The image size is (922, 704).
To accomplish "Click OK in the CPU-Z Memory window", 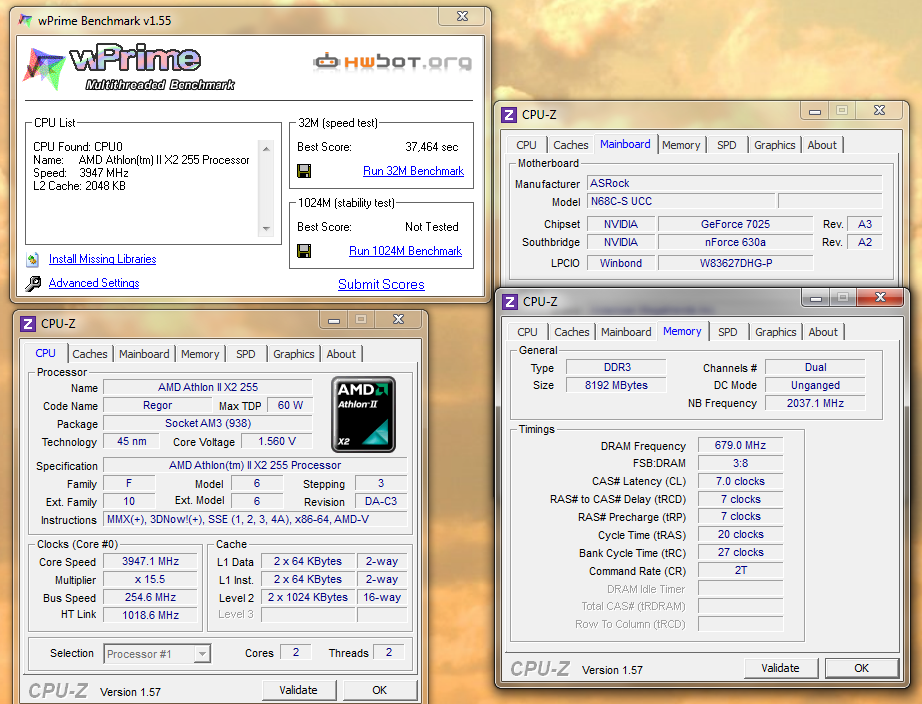I will (x=861, y=668).
